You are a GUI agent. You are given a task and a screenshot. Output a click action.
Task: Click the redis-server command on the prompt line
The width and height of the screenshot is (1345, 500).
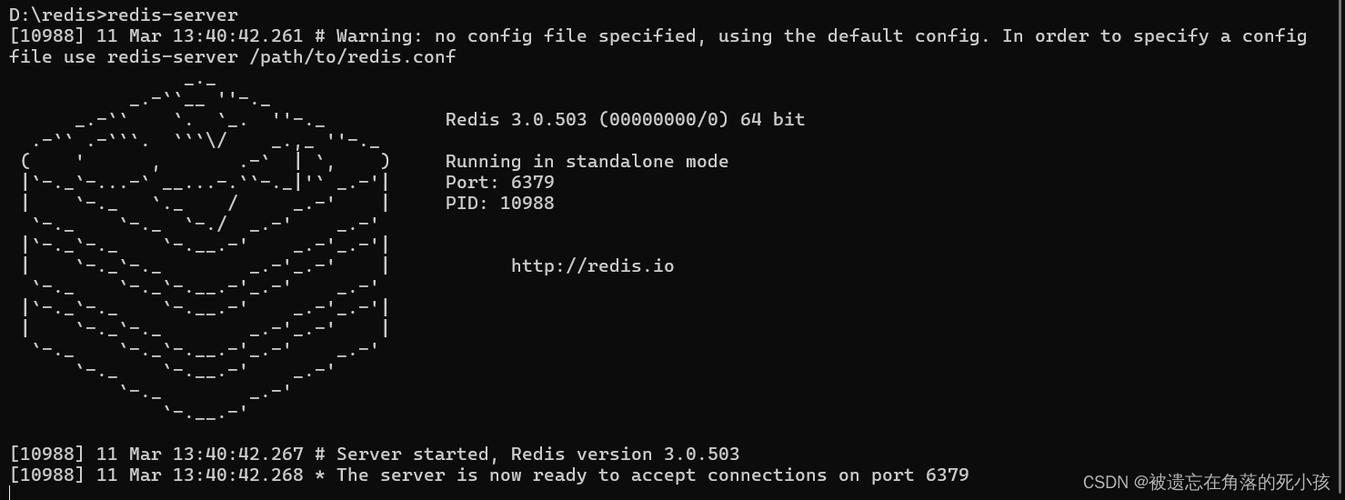coord(172,15)
